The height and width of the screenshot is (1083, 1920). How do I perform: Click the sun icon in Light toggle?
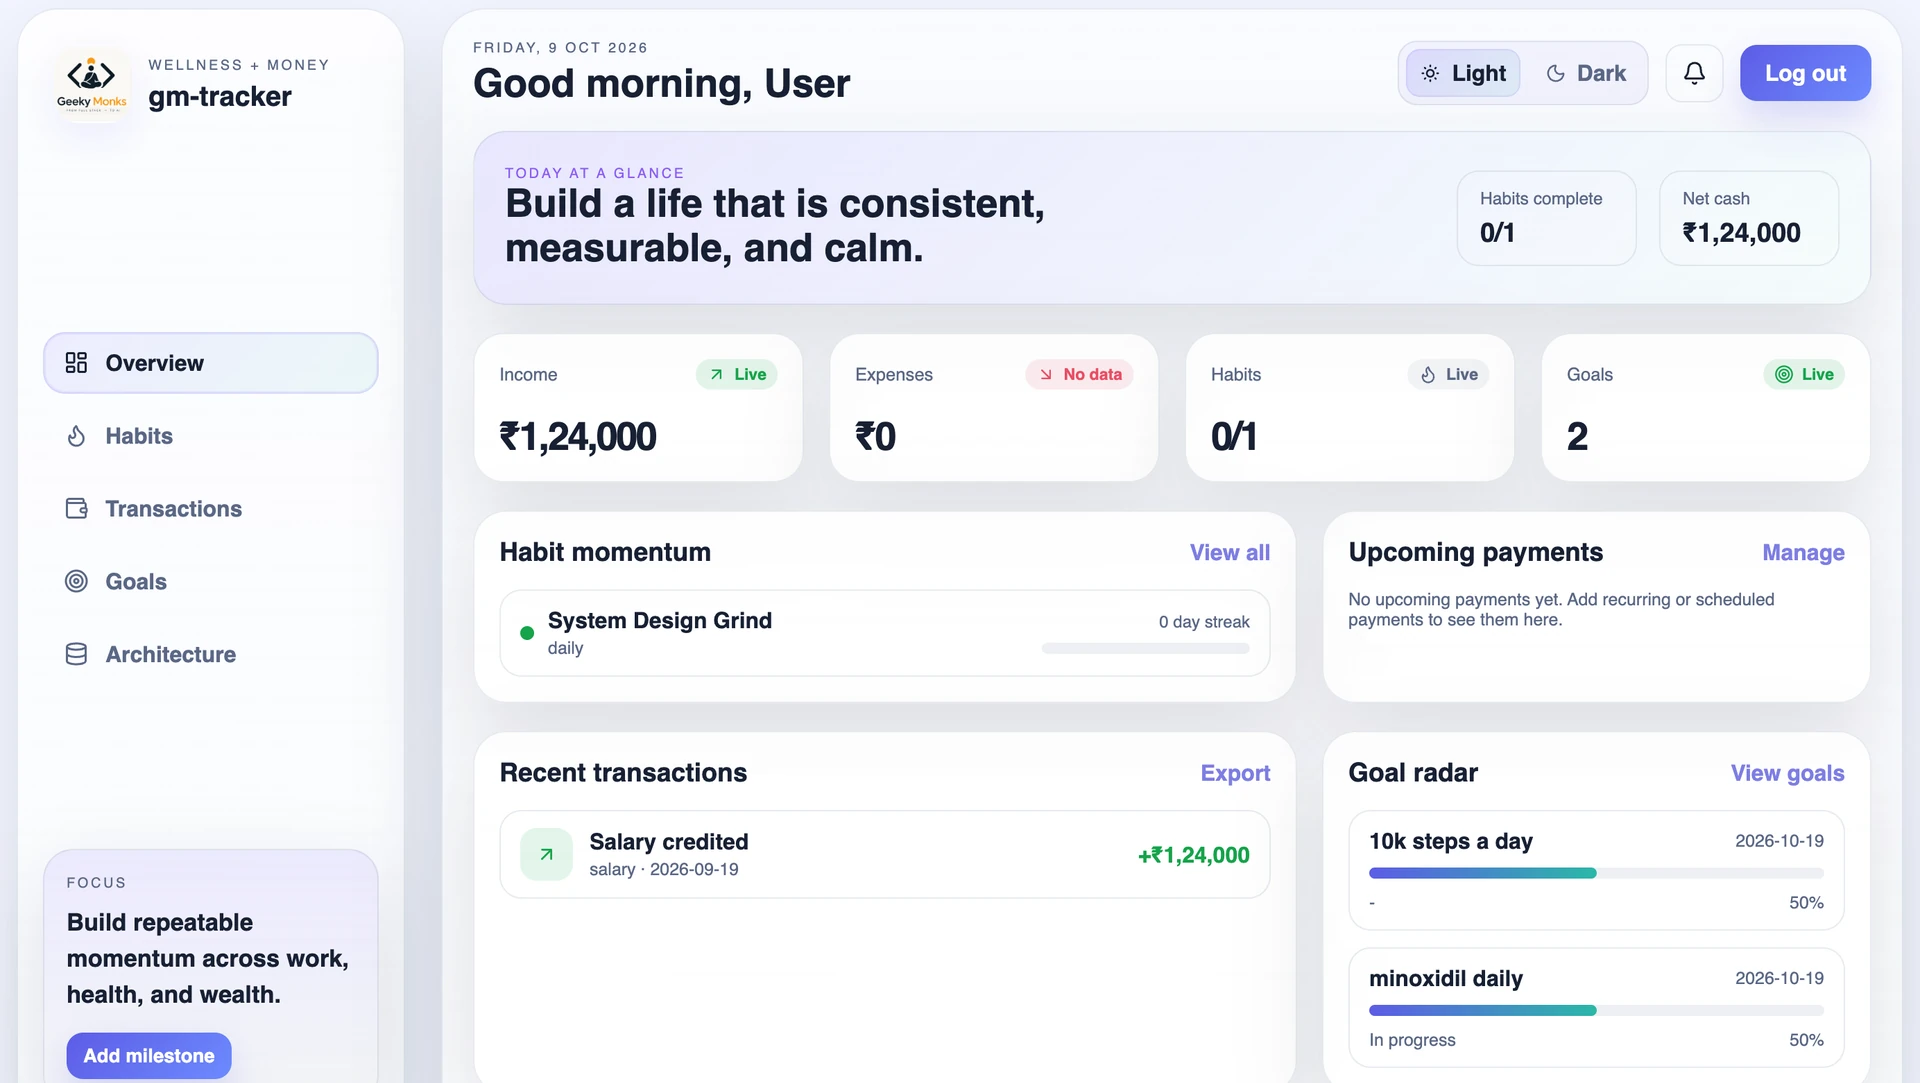point(1430,73)
